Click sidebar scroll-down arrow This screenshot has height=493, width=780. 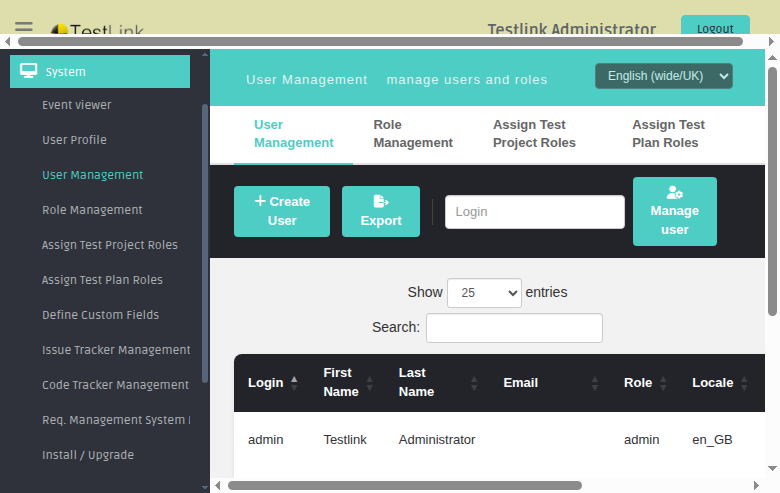pyautogui.click(x=204, y=488)
